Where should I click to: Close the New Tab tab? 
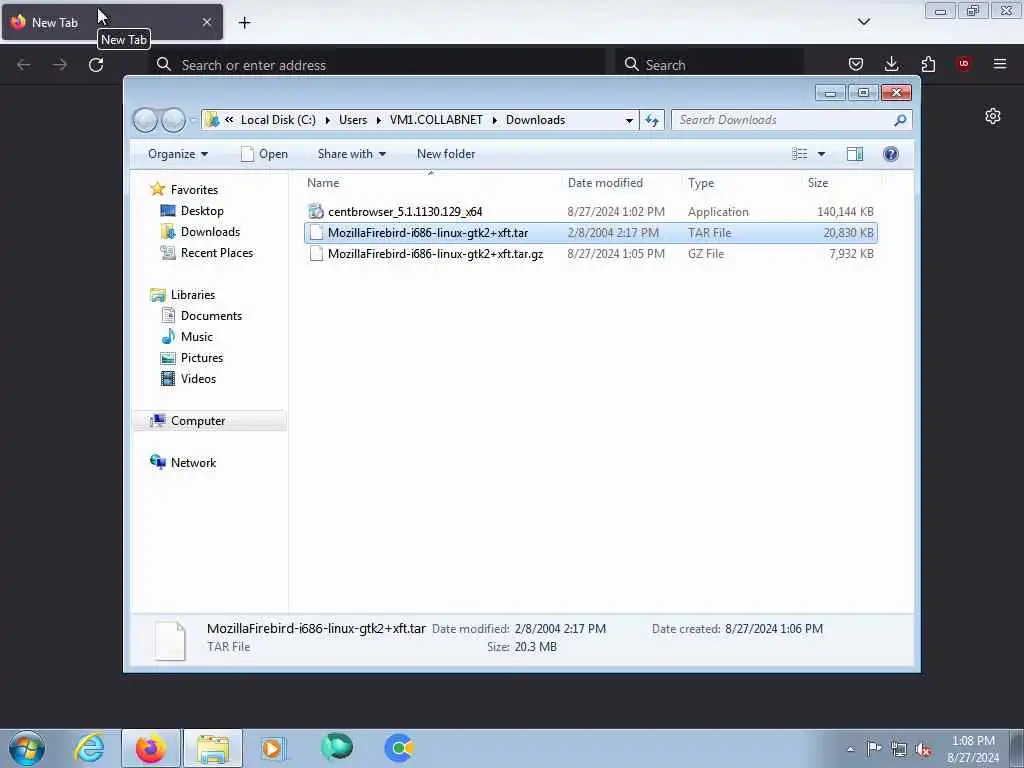206,22
